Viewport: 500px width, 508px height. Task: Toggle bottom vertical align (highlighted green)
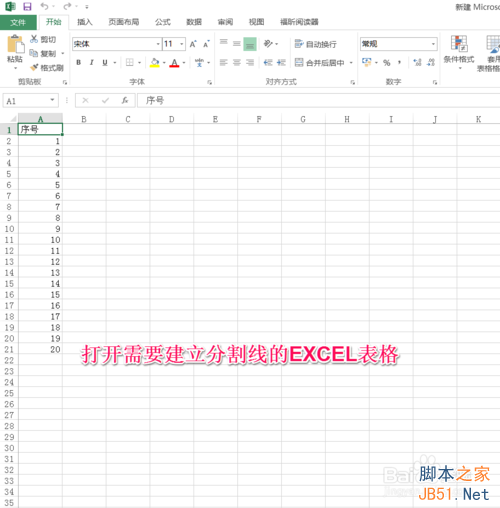point(250,44)
